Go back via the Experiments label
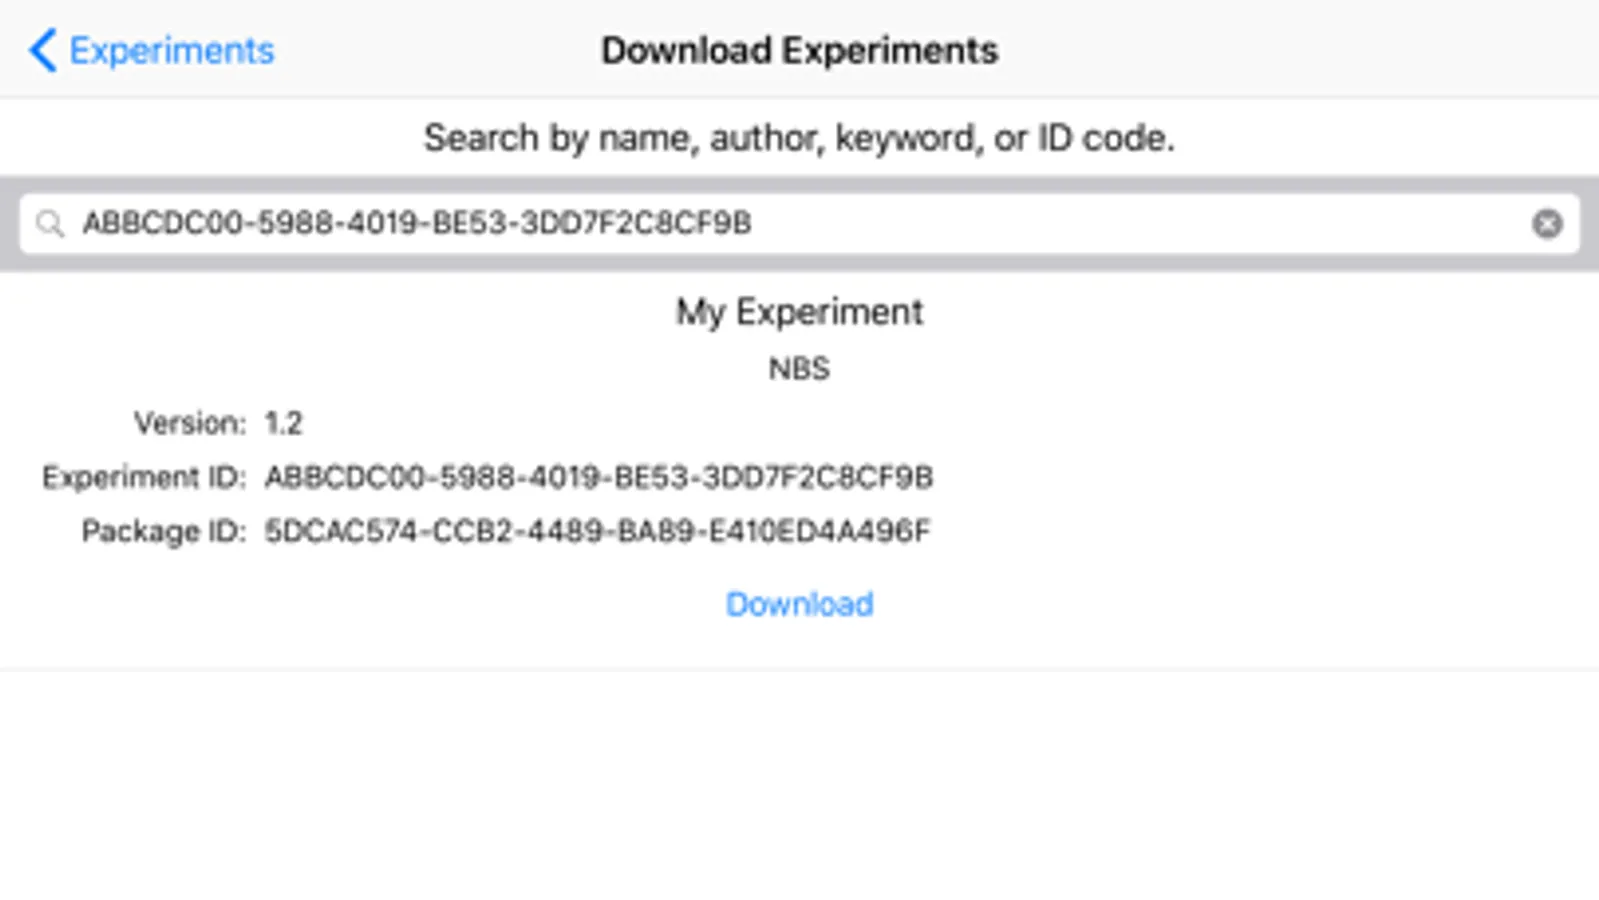 171,50
